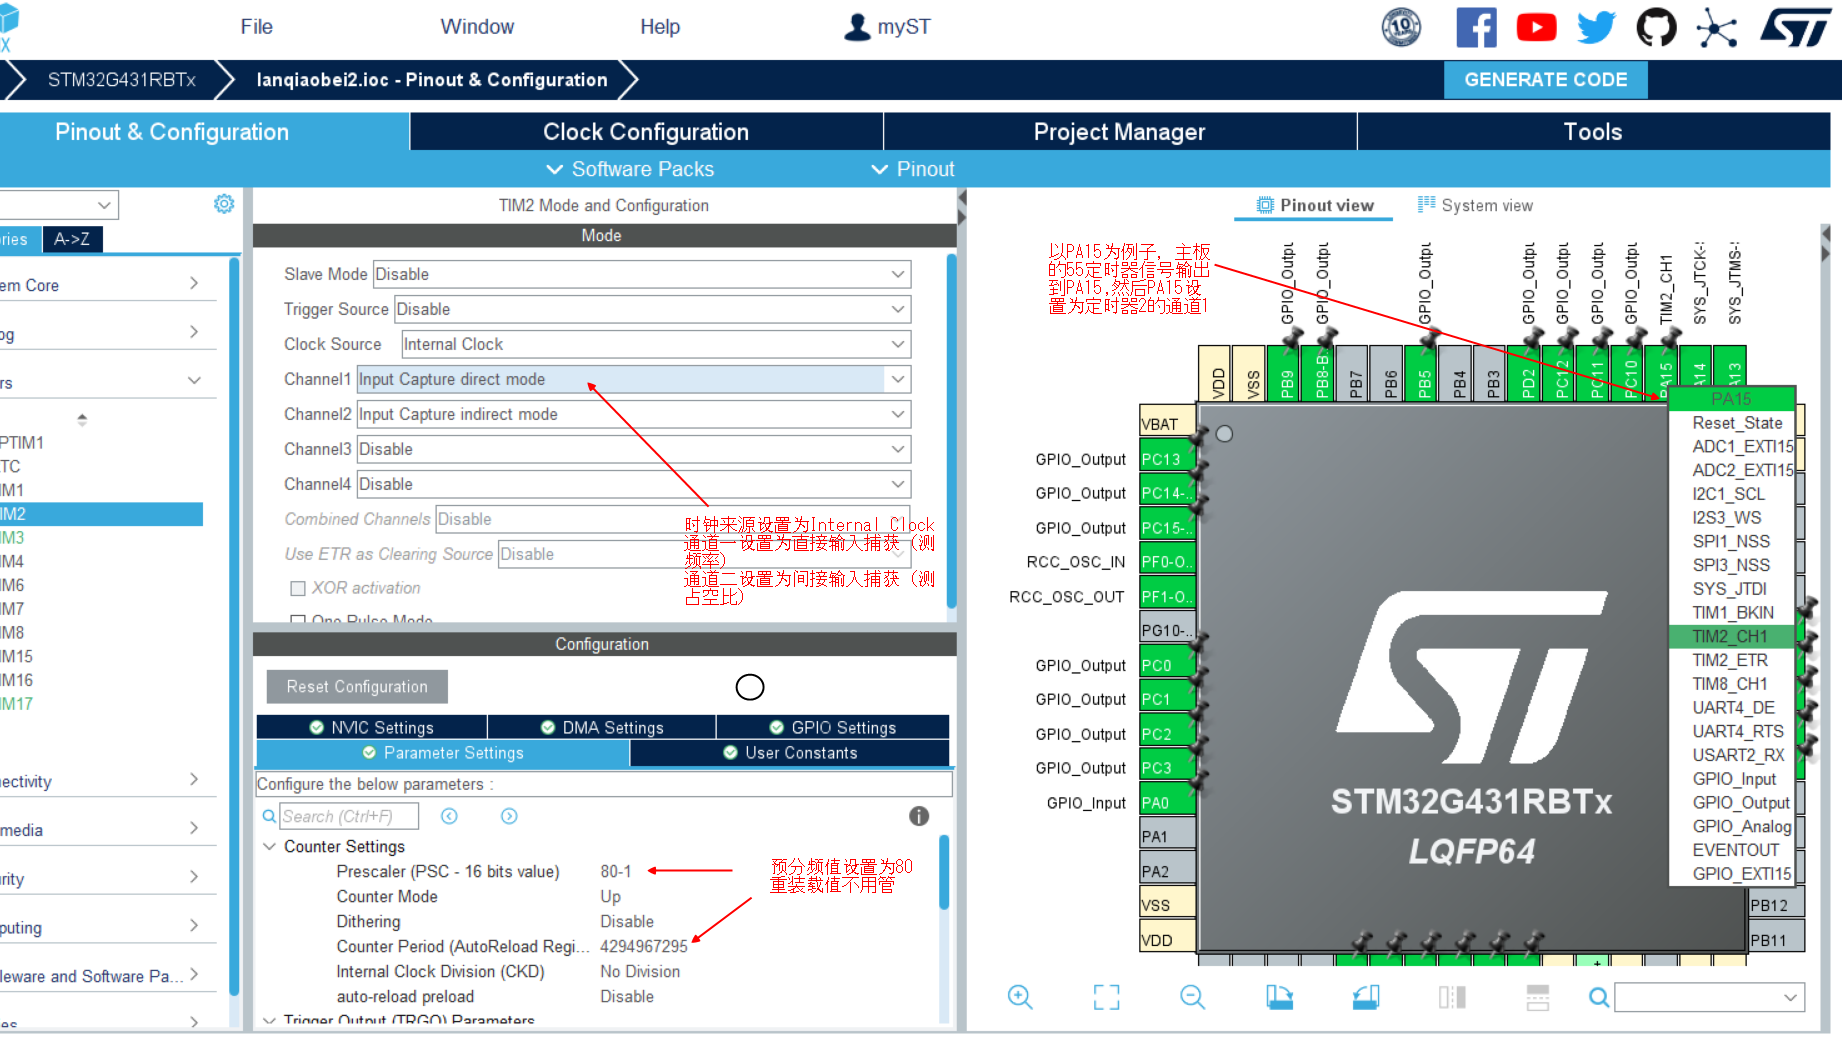This screenshot has width=1842, height=1045.
Task: Select TIM2_CH1 in the PA15 menu
Action: pos(1731,636)
